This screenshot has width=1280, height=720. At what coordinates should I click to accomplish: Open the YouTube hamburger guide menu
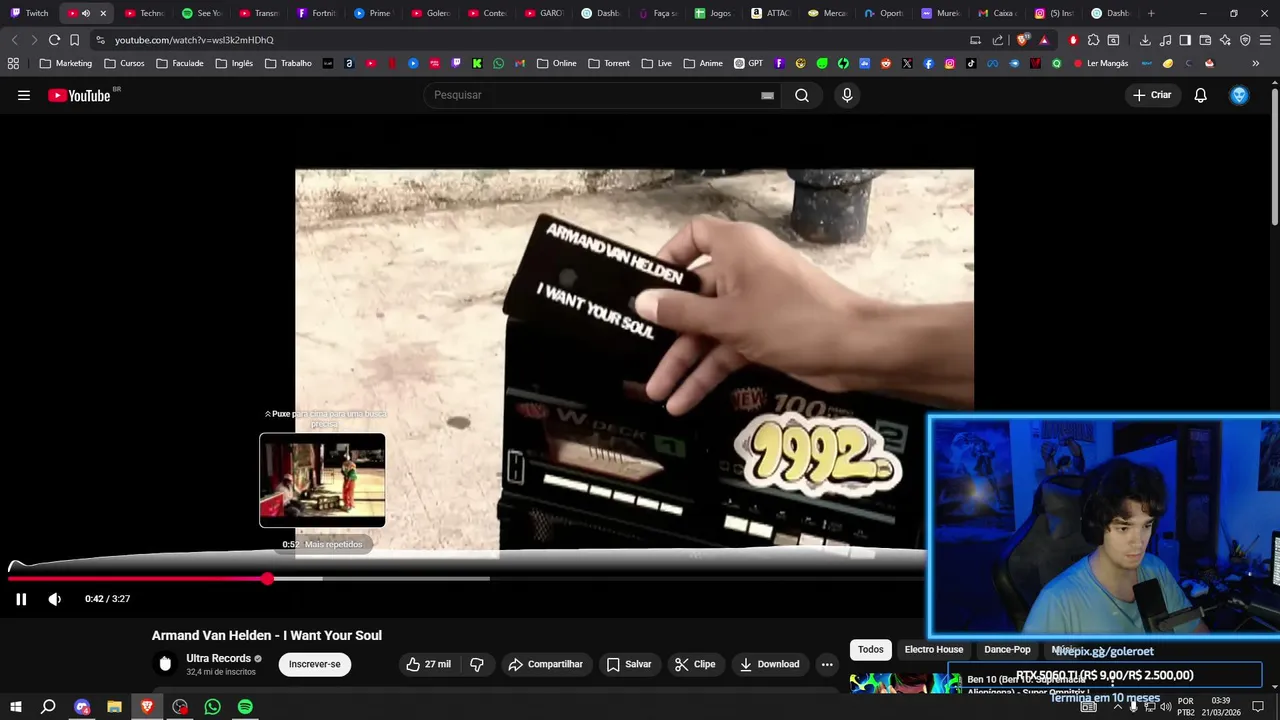point(24,95)
